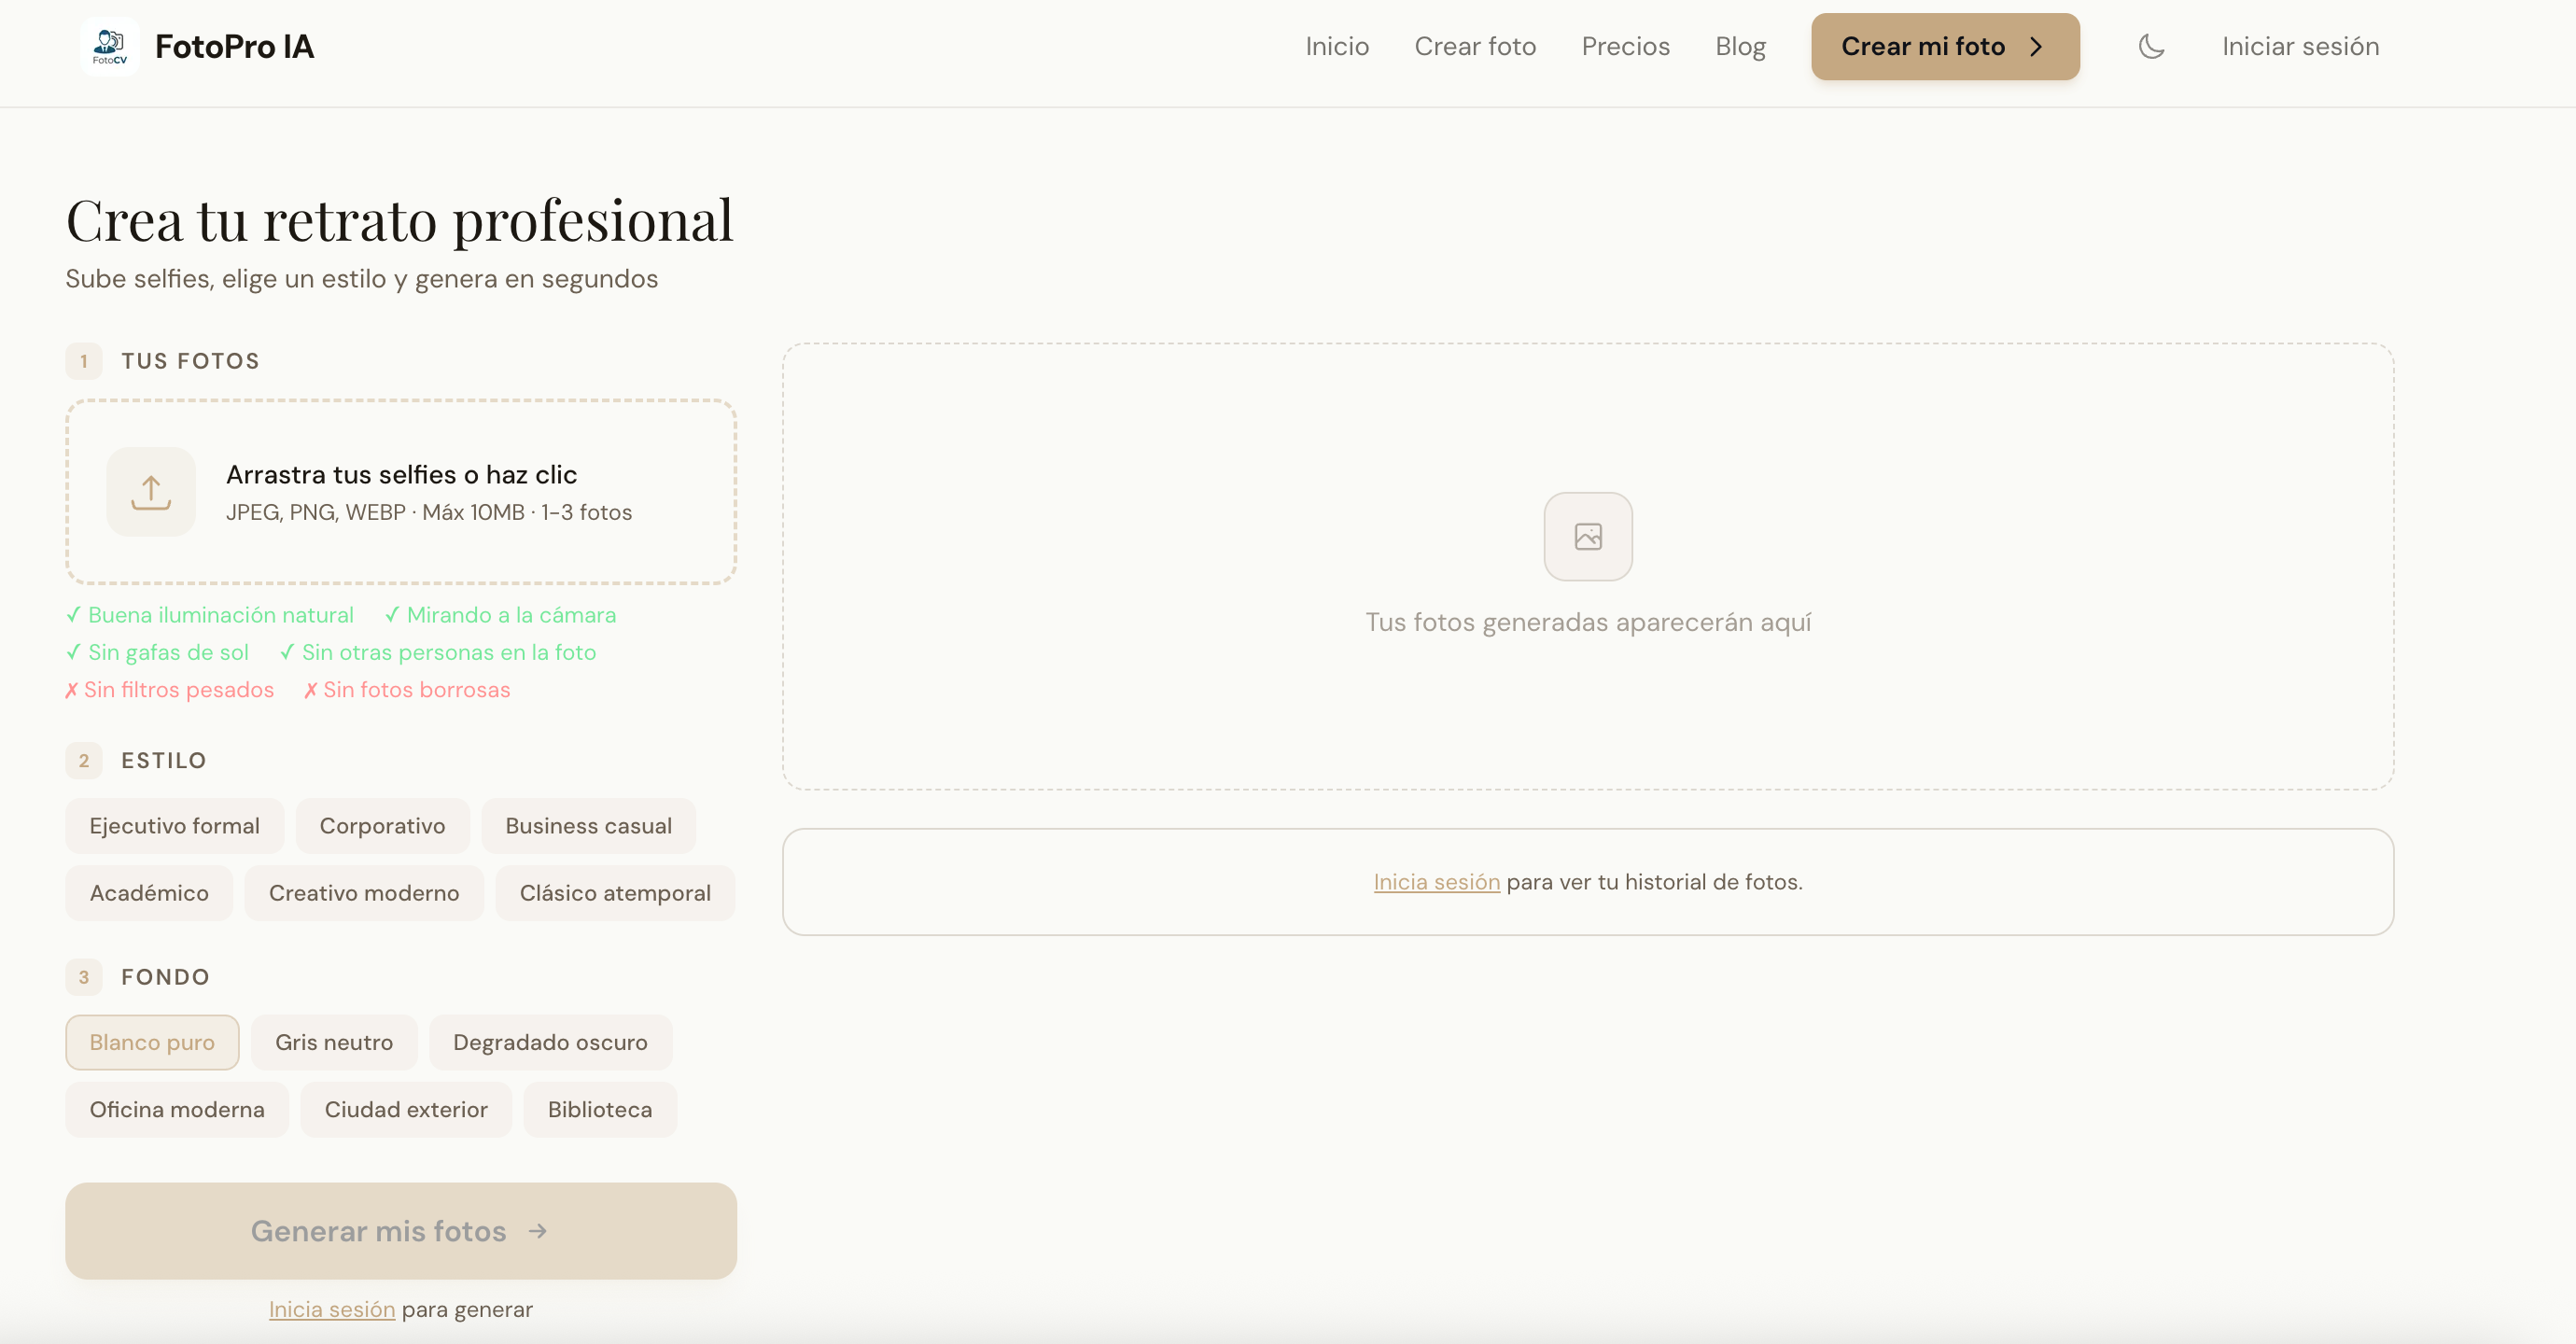
Task: Go to Crear foto in navigation
Action: click(1475, 46)
